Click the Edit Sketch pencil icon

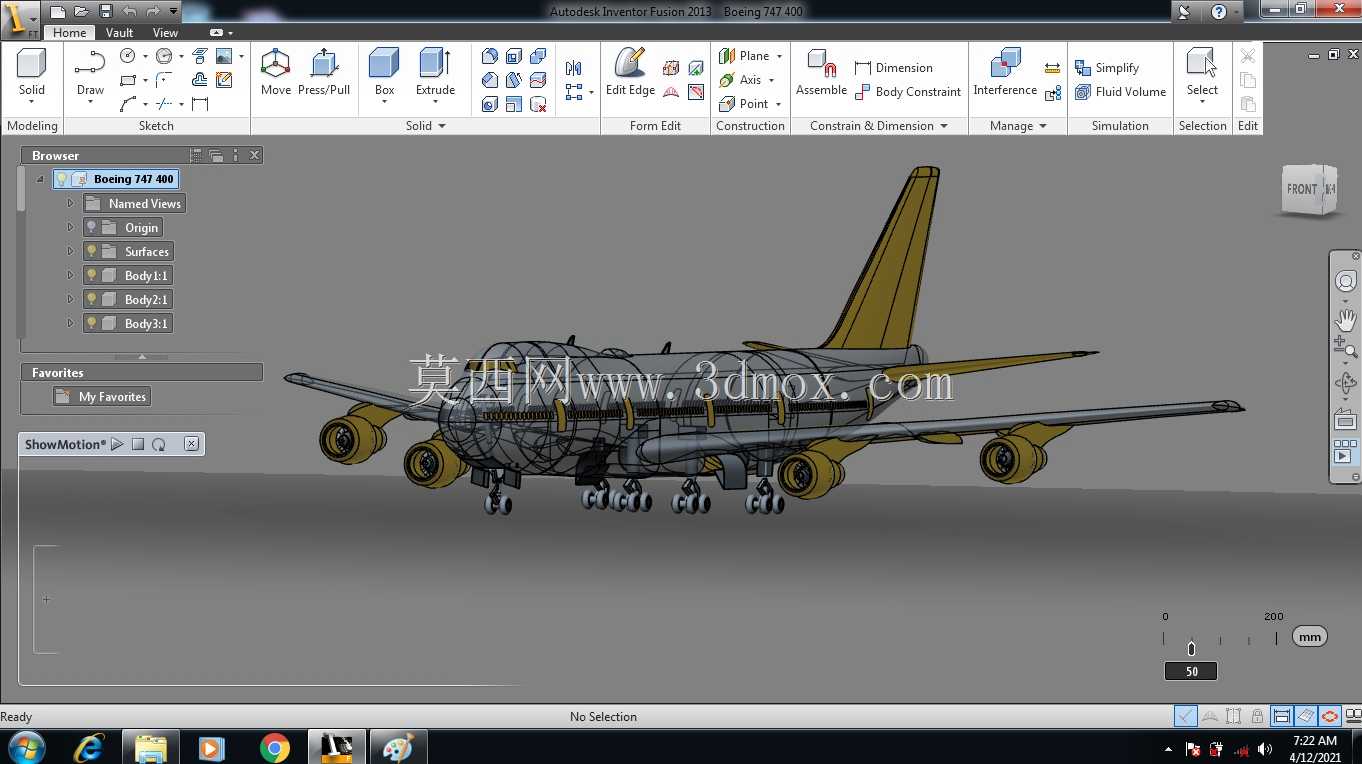[224, 80]
